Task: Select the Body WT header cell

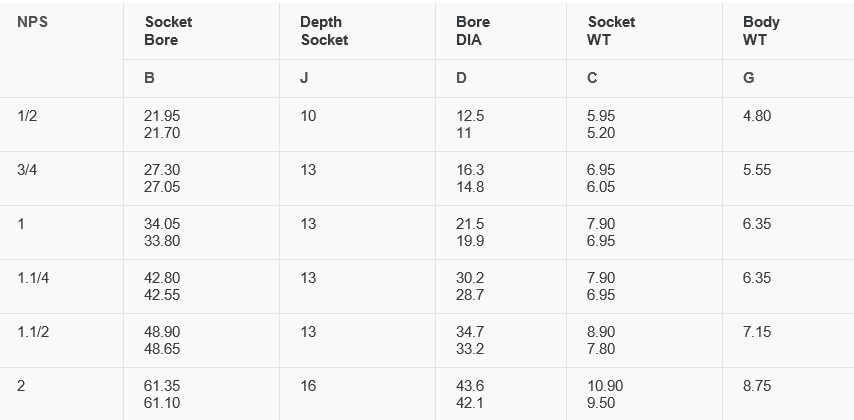Action: (x=761, y=31)
